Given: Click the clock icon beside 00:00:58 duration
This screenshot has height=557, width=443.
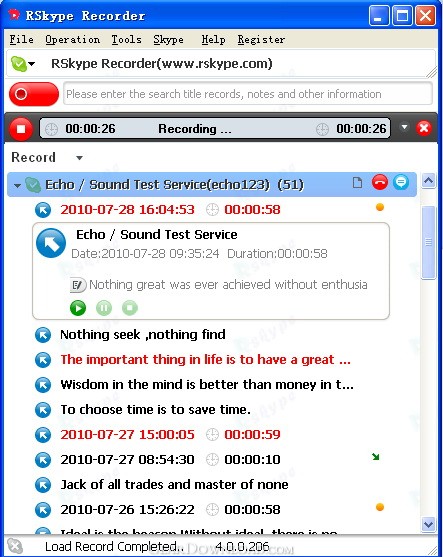Looking at the screenshot, I should click(x=212, y=210).
